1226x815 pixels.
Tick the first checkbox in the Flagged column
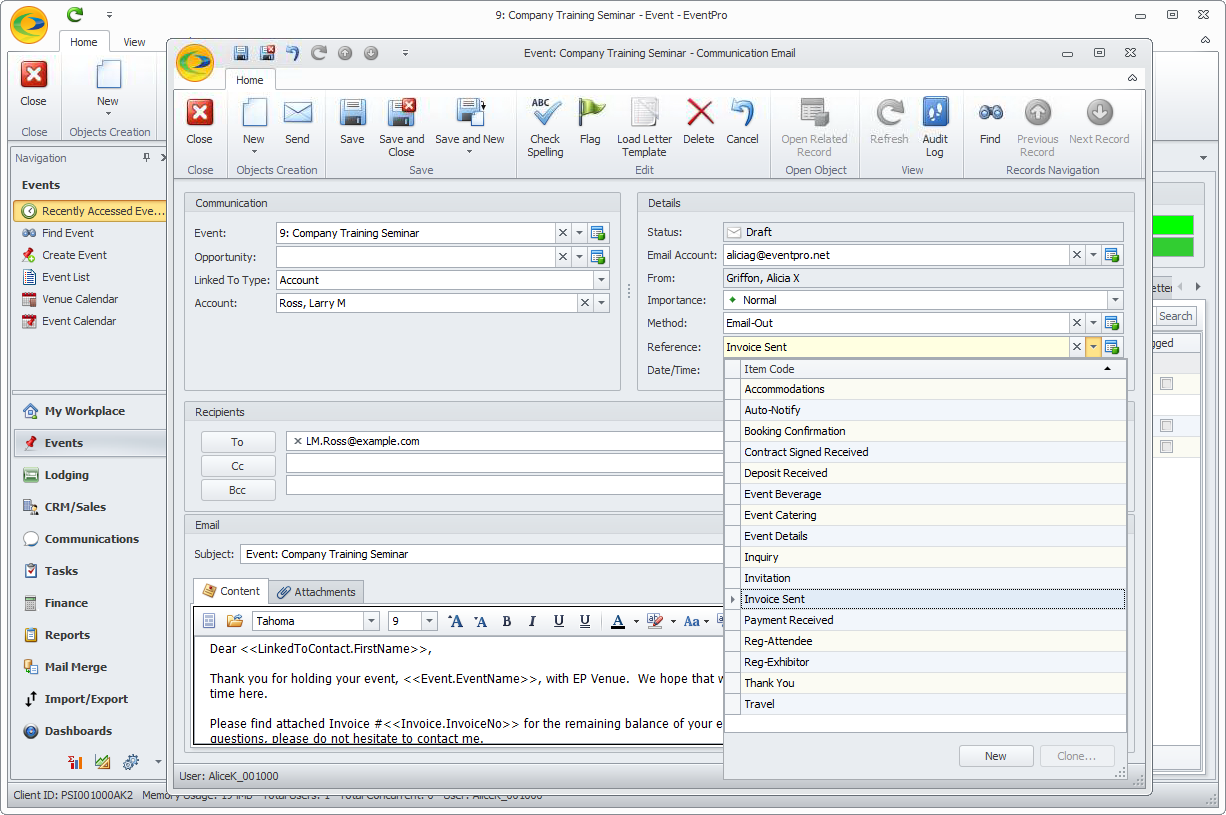[x=1166, y=383]
